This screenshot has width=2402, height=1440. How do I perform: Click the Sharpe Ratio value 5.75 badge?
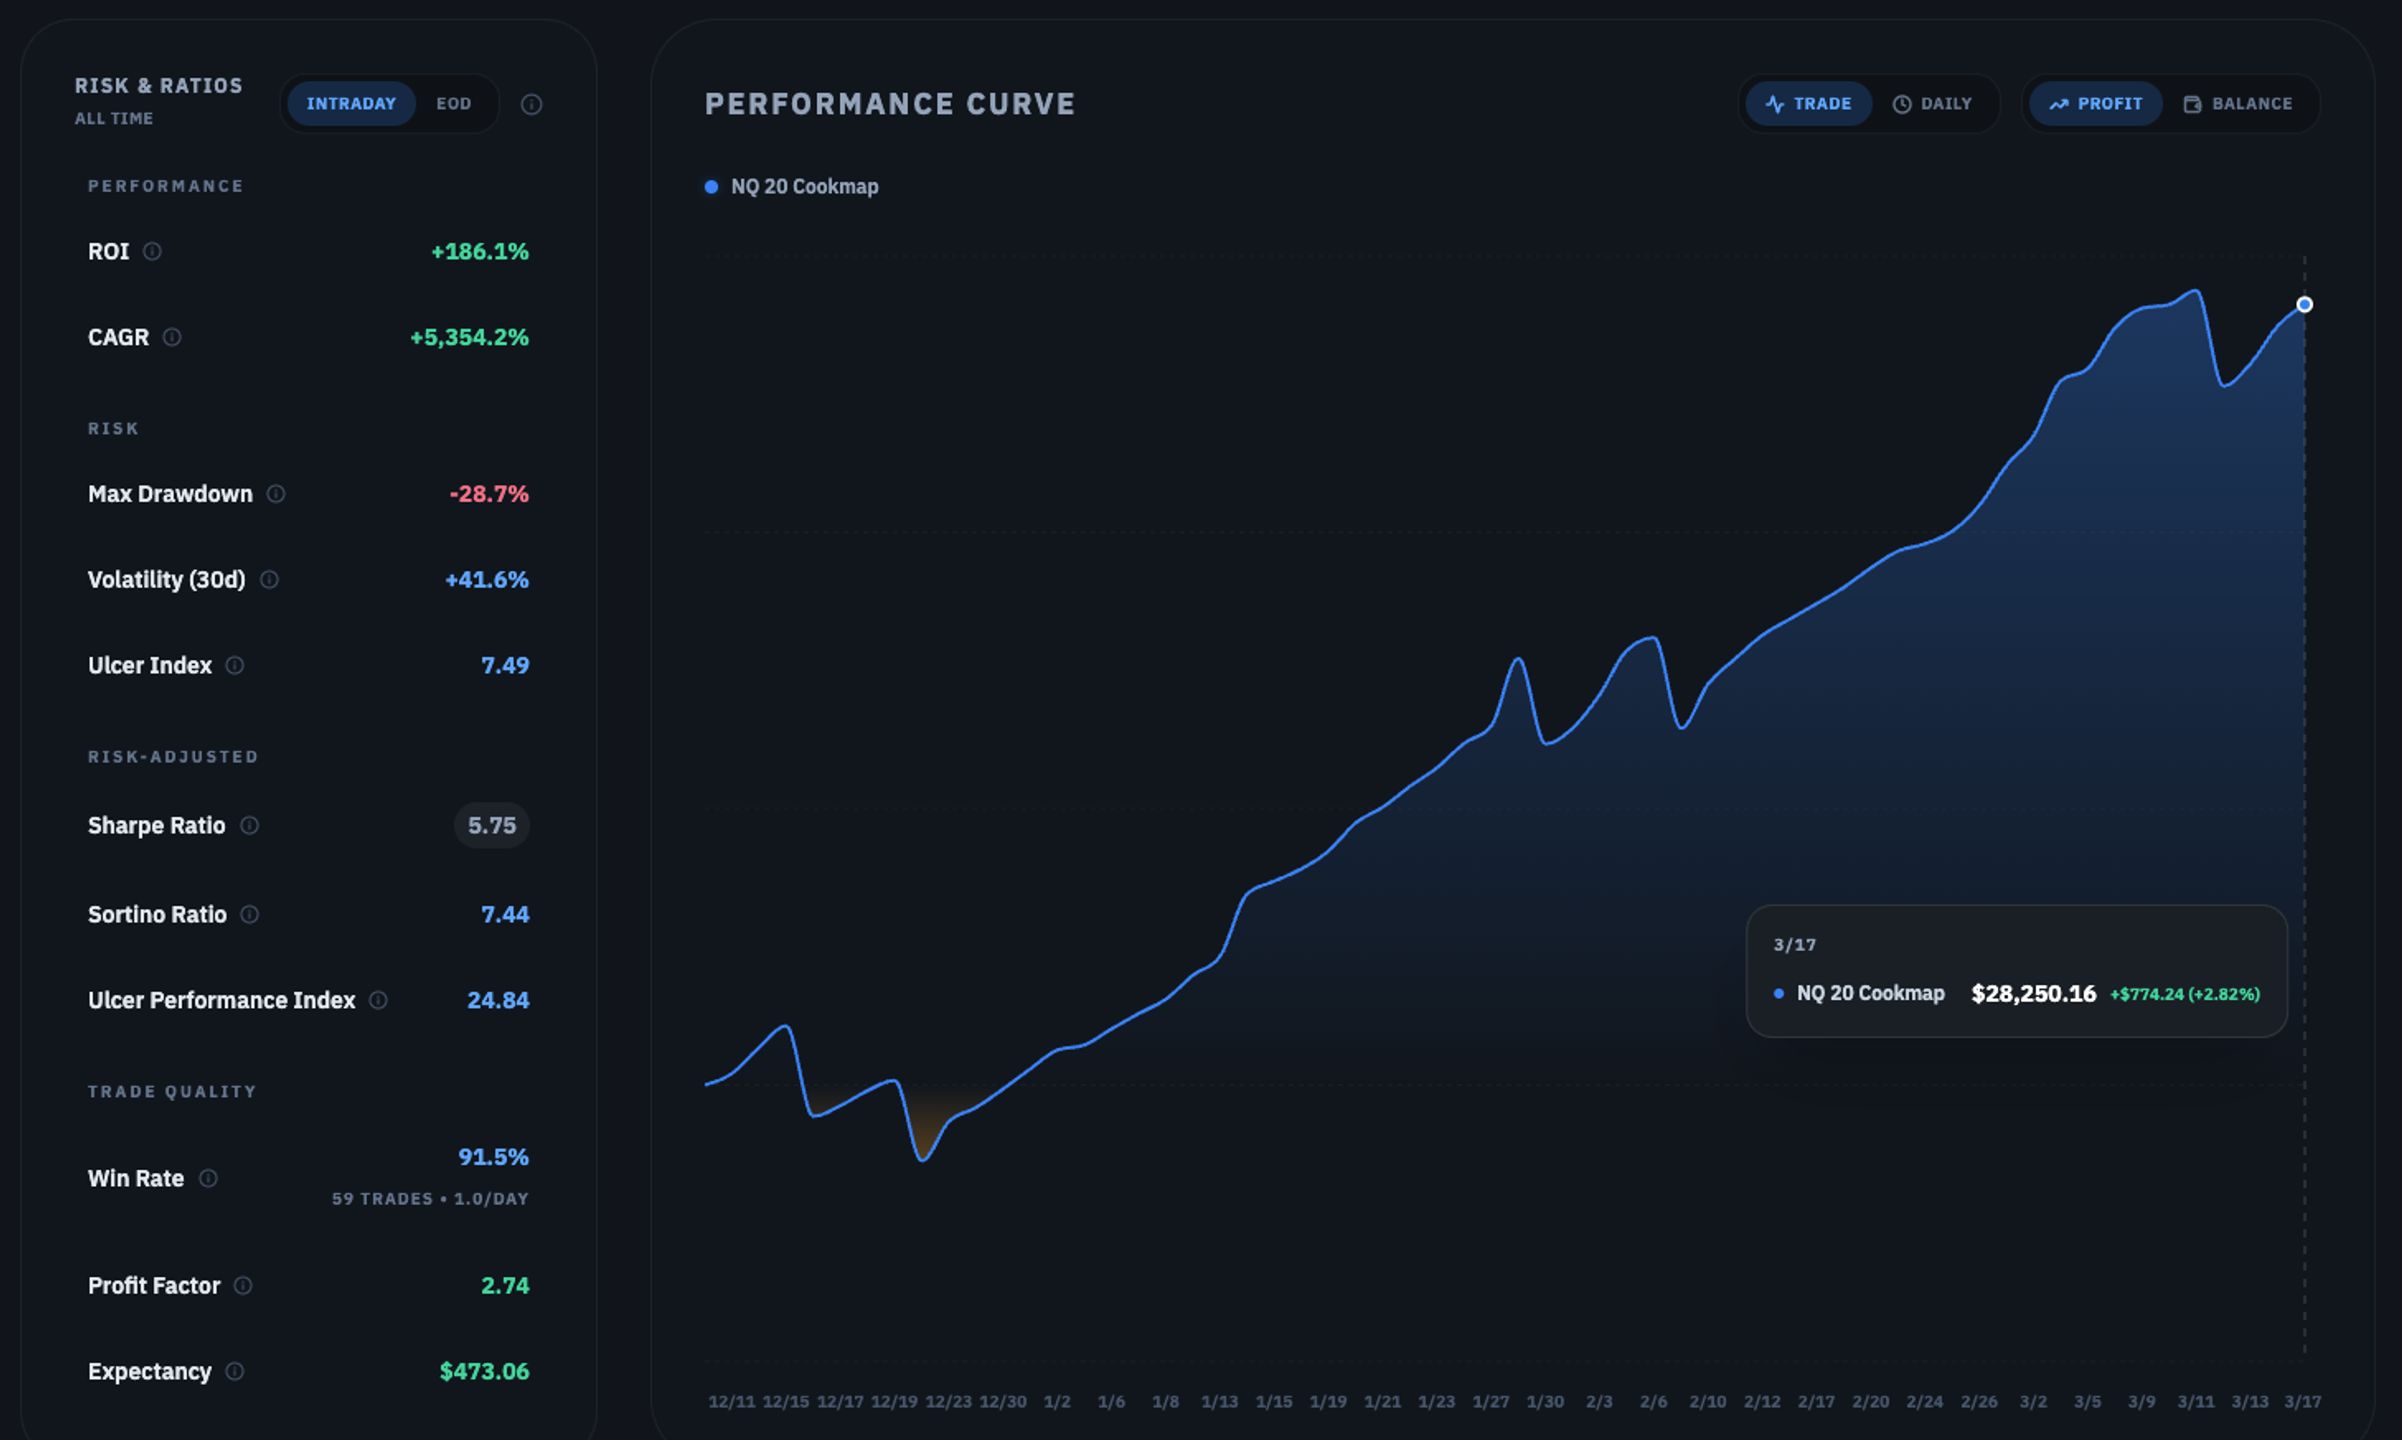(492, 826)
